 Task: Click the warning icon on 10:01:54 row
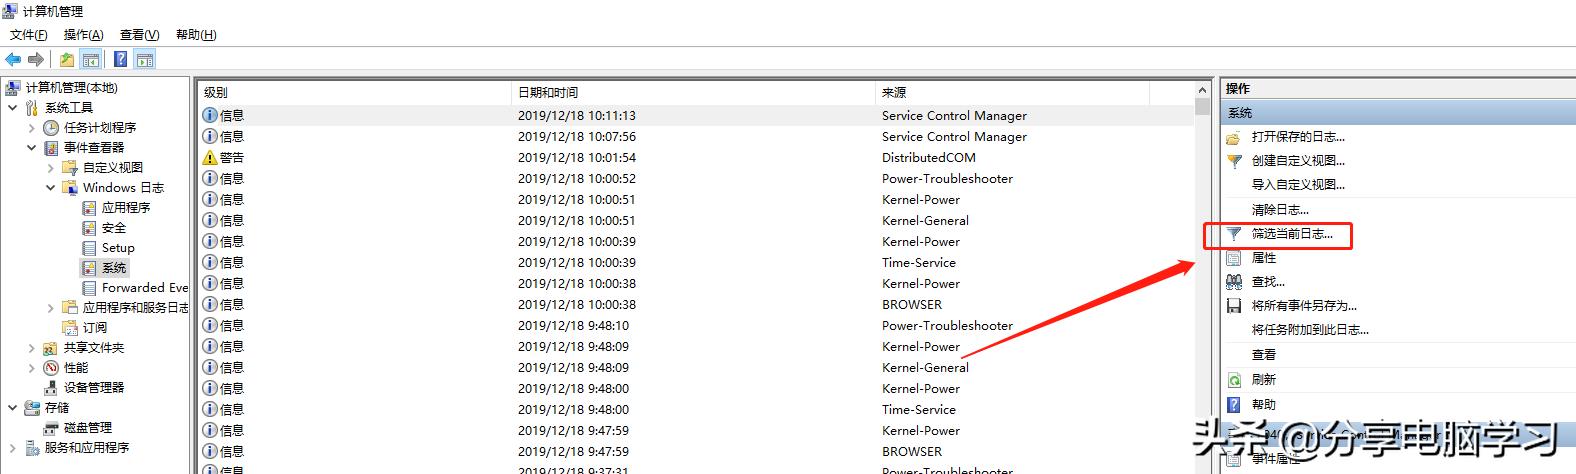(x=210, y=158)
